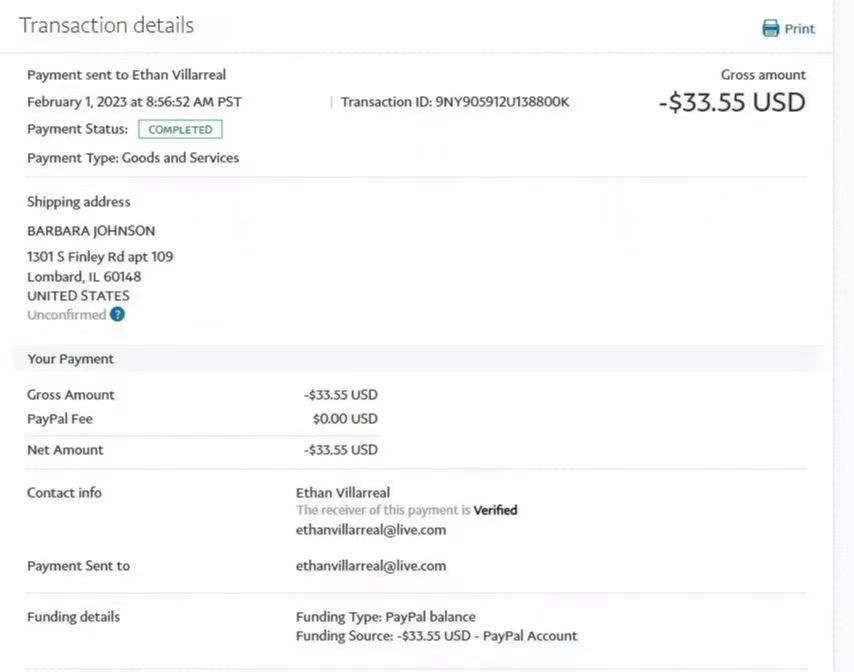Click the Print link text

click(x=799, y=29)
